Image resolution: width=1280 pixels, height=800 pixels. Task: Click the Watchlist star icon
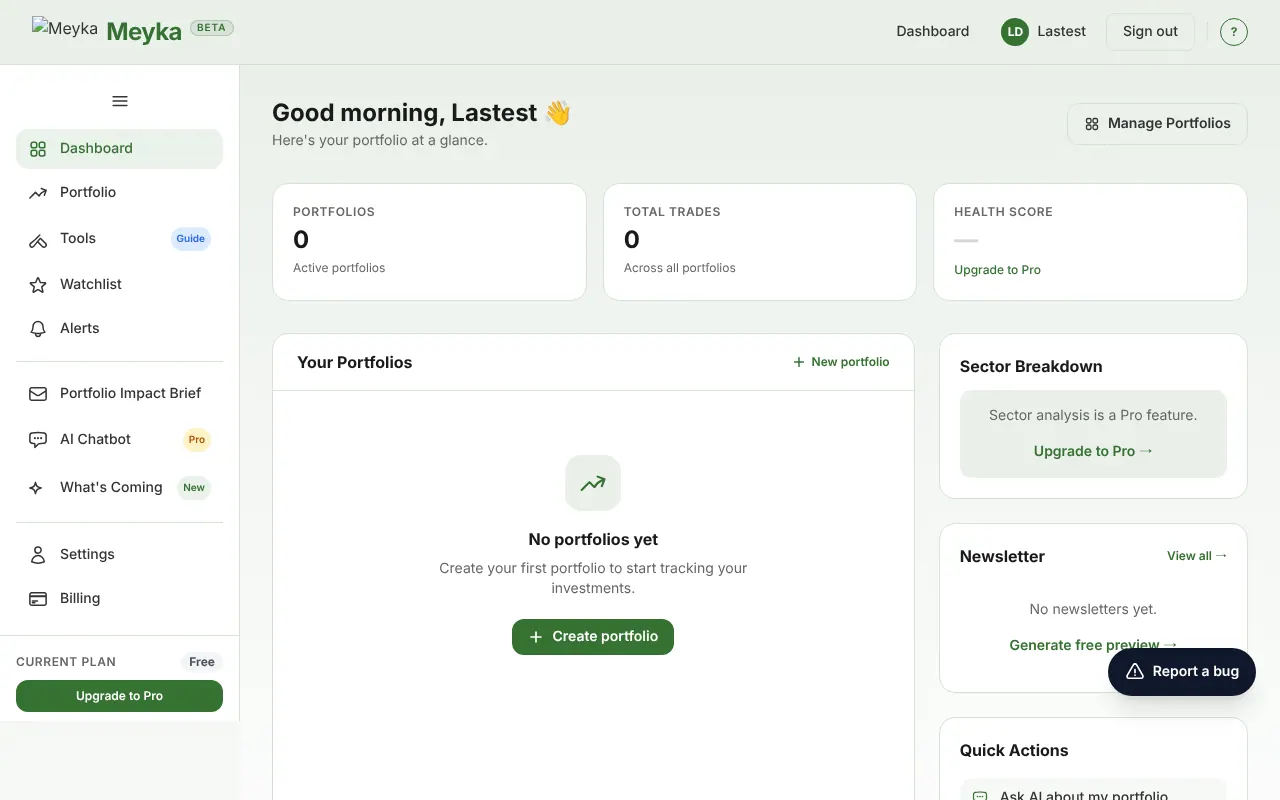(38, 285)
